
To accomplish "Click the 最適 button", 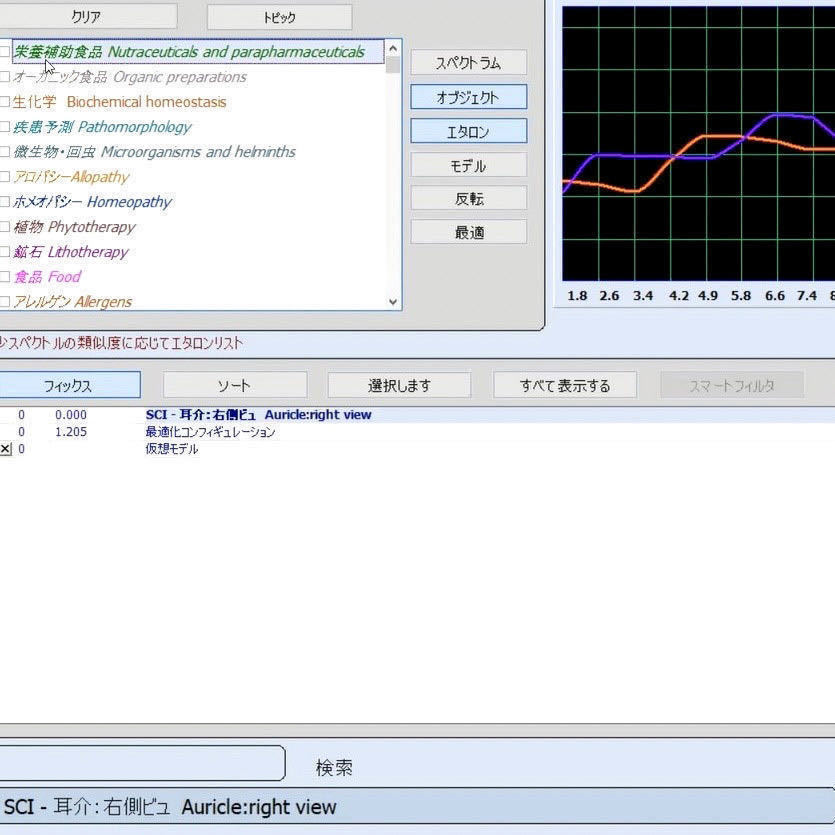I will [468, 232].
